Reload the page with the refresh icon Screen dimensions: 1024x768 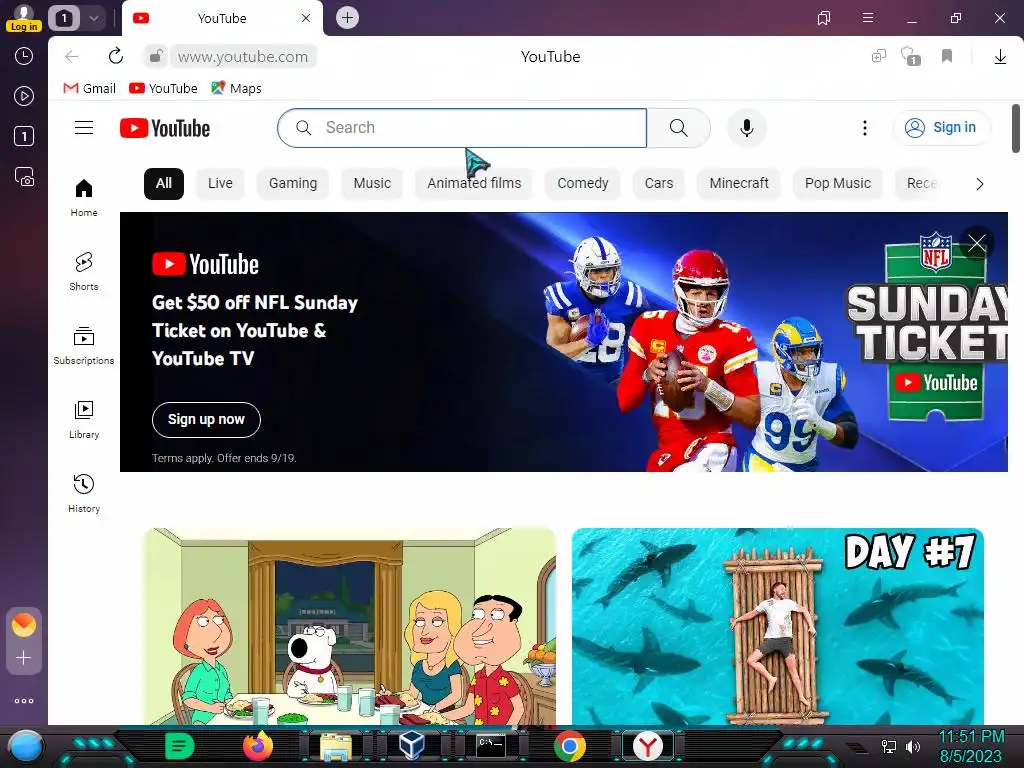[116, 56]
